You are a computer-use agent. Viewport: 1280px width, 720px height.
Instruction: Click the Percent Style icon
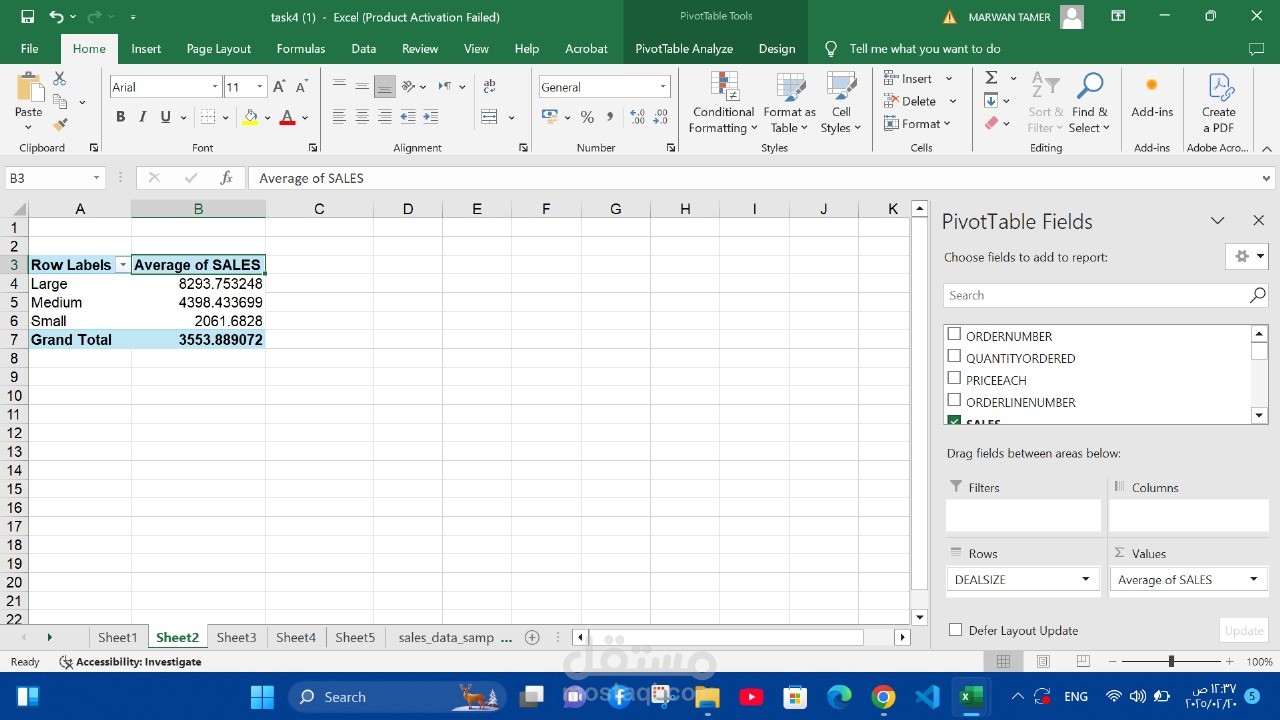click(x=587, y=117)
